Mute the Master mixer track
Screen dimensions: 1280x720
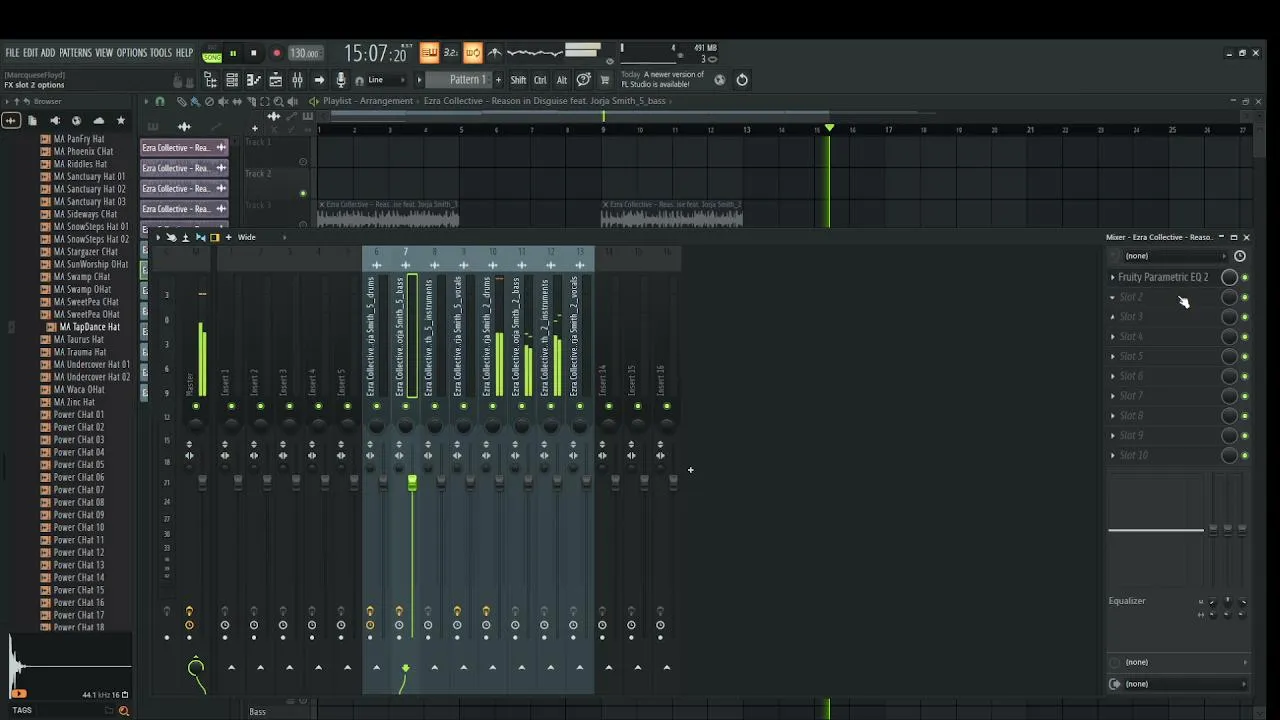point(196,406)
